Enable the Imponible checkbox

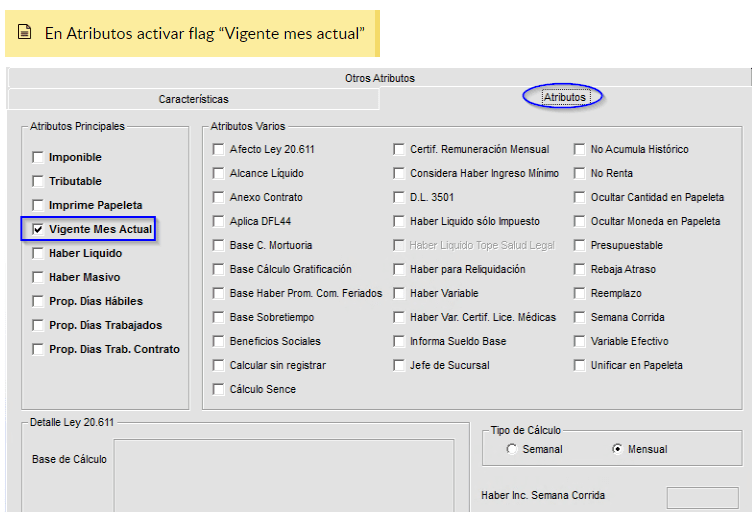click(38, 157)
